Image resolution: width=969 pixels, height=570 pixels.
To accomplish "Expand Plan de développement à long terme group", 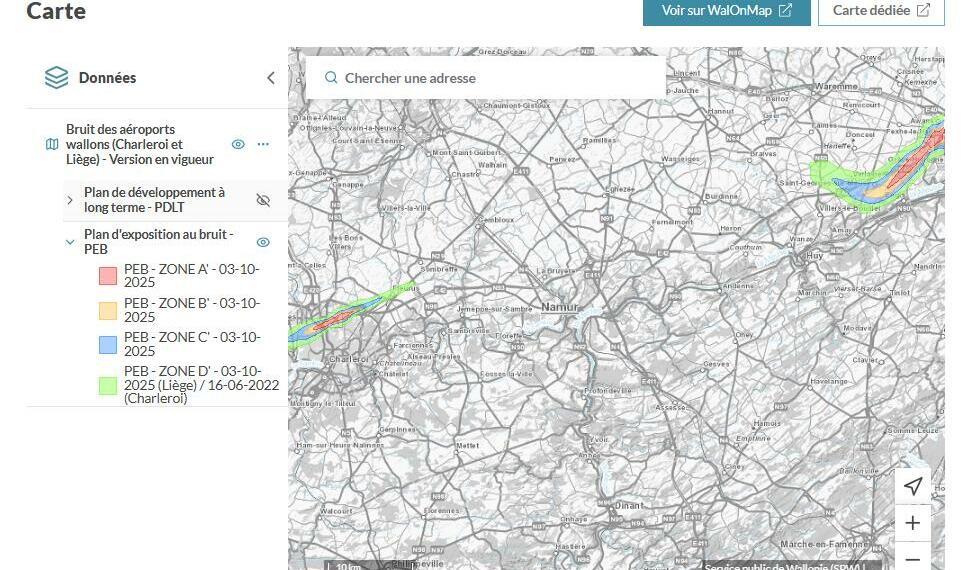I will click(x=70, y=200).
